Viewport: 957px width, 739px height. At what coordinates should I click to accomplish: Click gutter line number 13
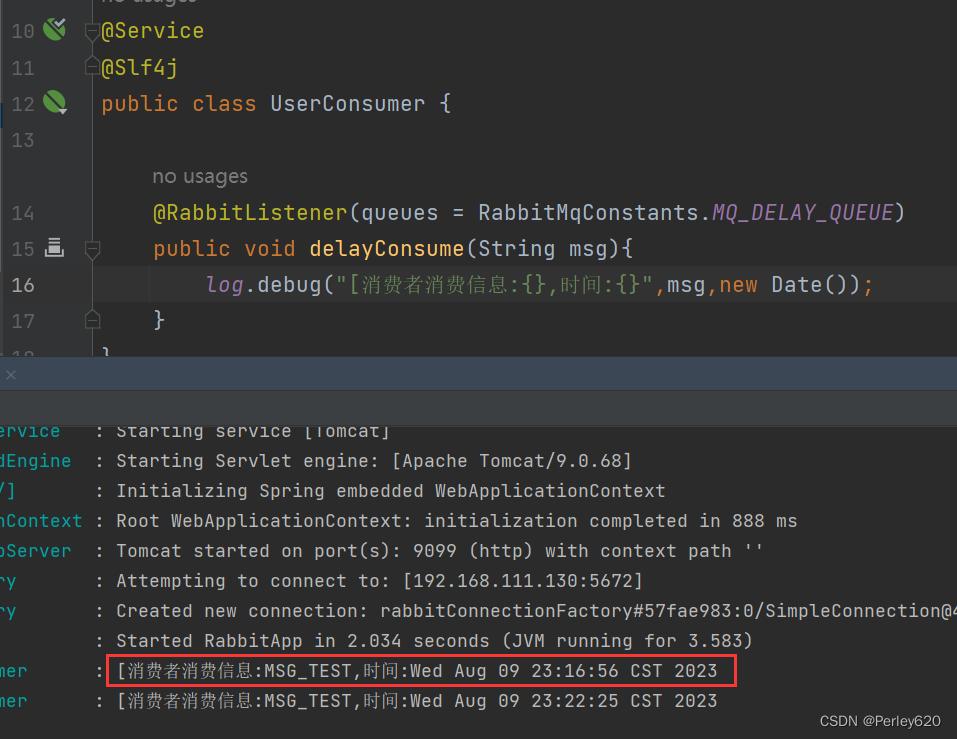23,140
